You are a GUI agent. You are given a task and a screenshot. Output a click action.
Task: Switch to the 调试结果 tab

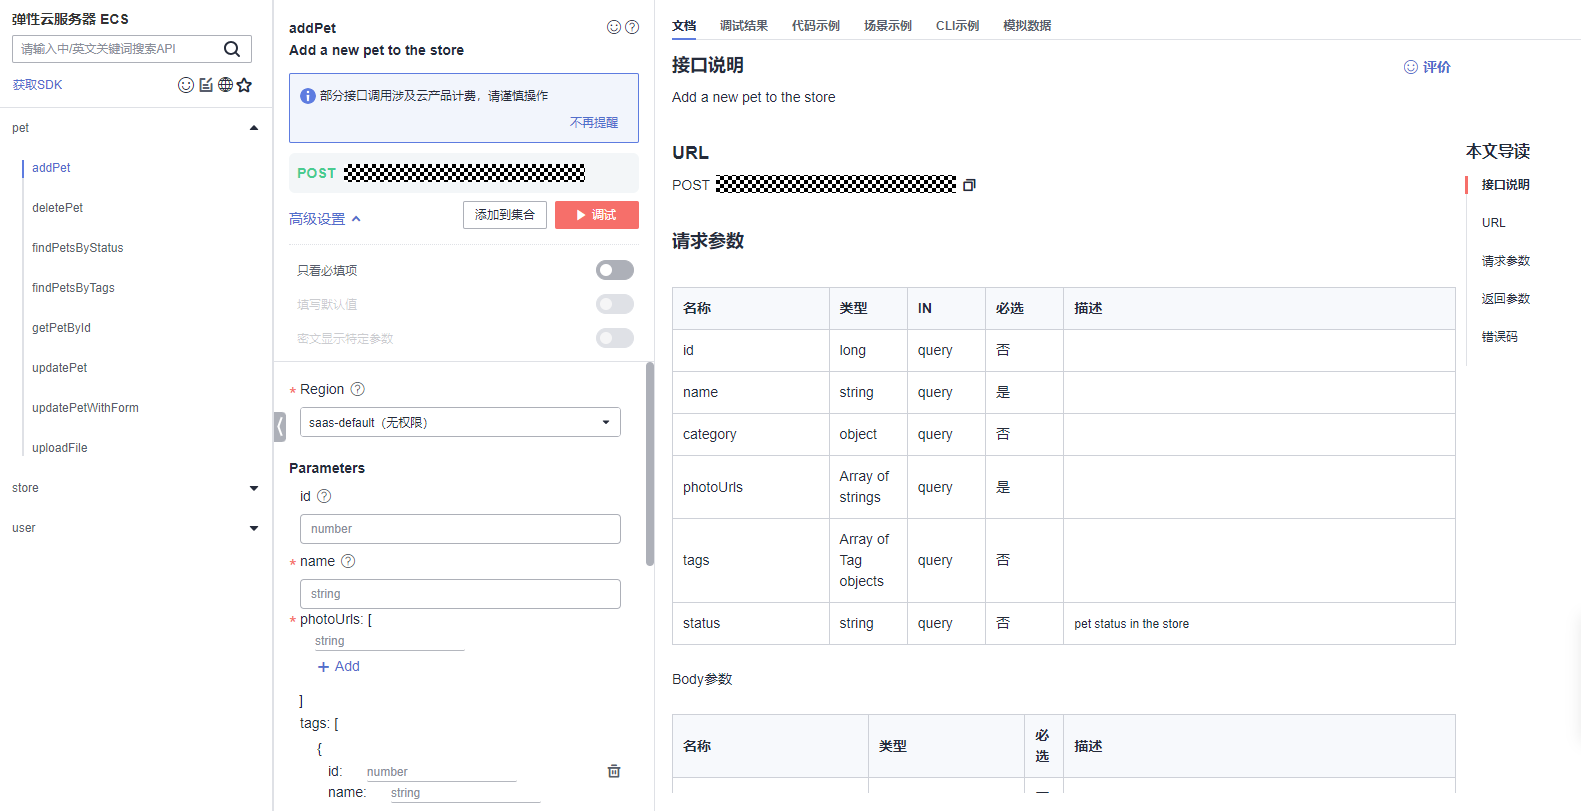click(x=744, y=26)
